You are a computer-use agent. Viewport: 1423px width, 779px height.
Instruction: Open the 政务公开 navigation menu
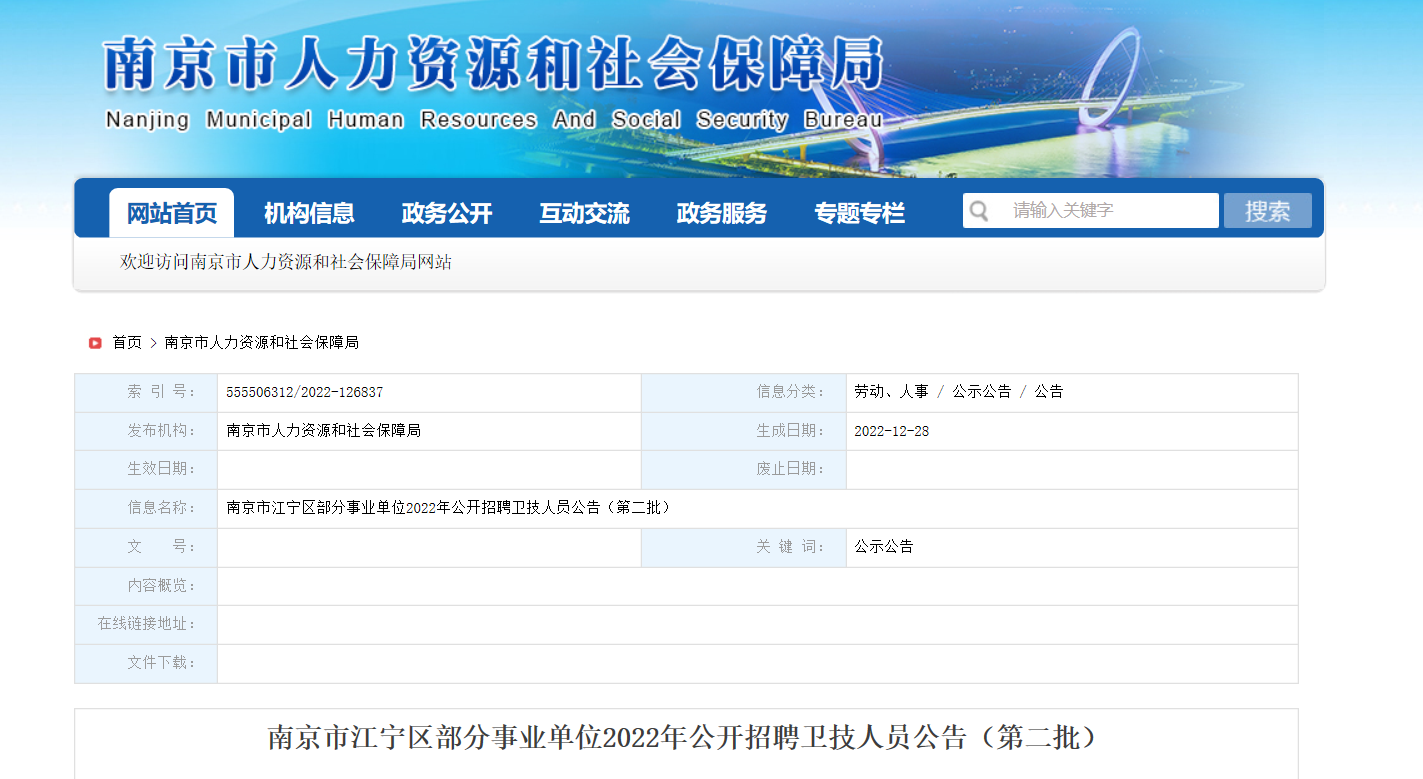pos(447,213)
